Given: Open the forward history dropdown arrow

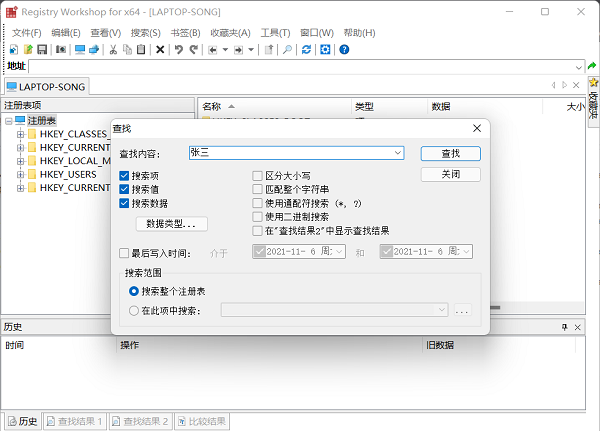Looking at the screenshot, I should click(x=251, y=50).
